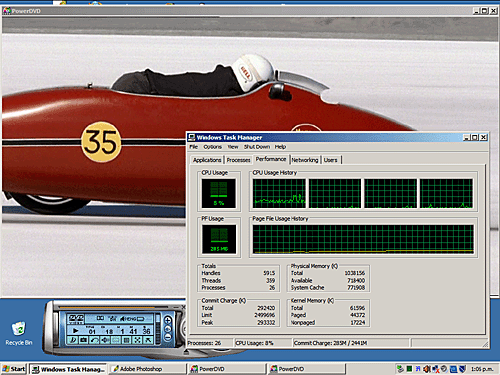Click the diagonal arrow icon in PowerDVD panel

pos(148,340)
